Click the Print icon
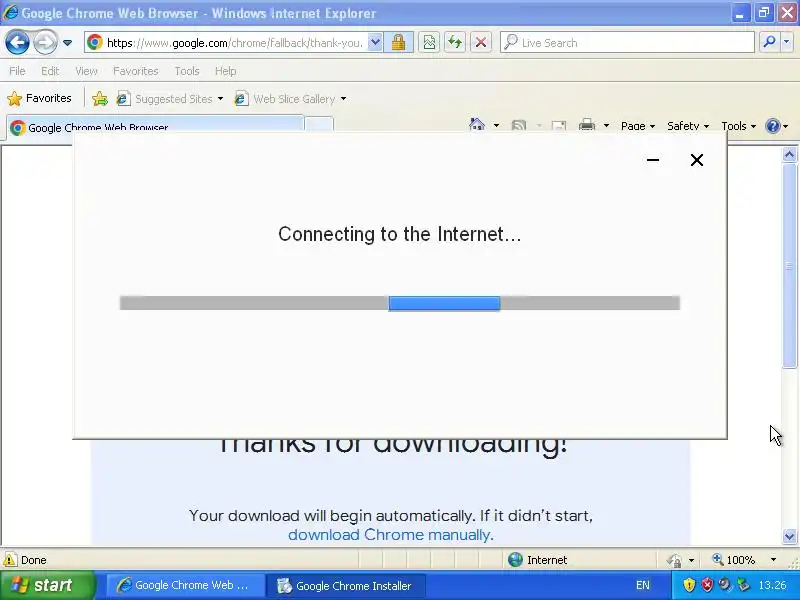Viewport: 800px width, 600px height. click(587, 125)
